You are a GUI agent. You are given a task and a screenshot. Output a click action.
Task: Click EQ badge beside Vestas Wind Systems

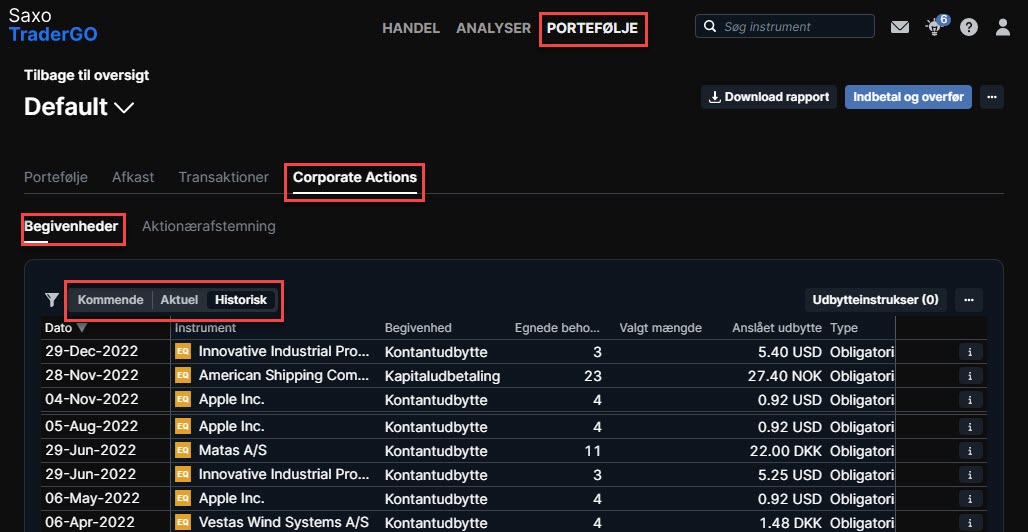click(183, 522)
